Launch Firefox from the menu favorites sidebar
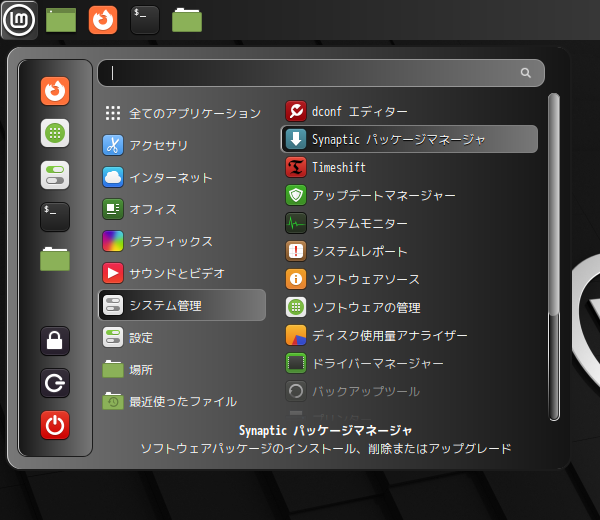The width and height of the screenshot is (600, 520). [x=55, y=91]
